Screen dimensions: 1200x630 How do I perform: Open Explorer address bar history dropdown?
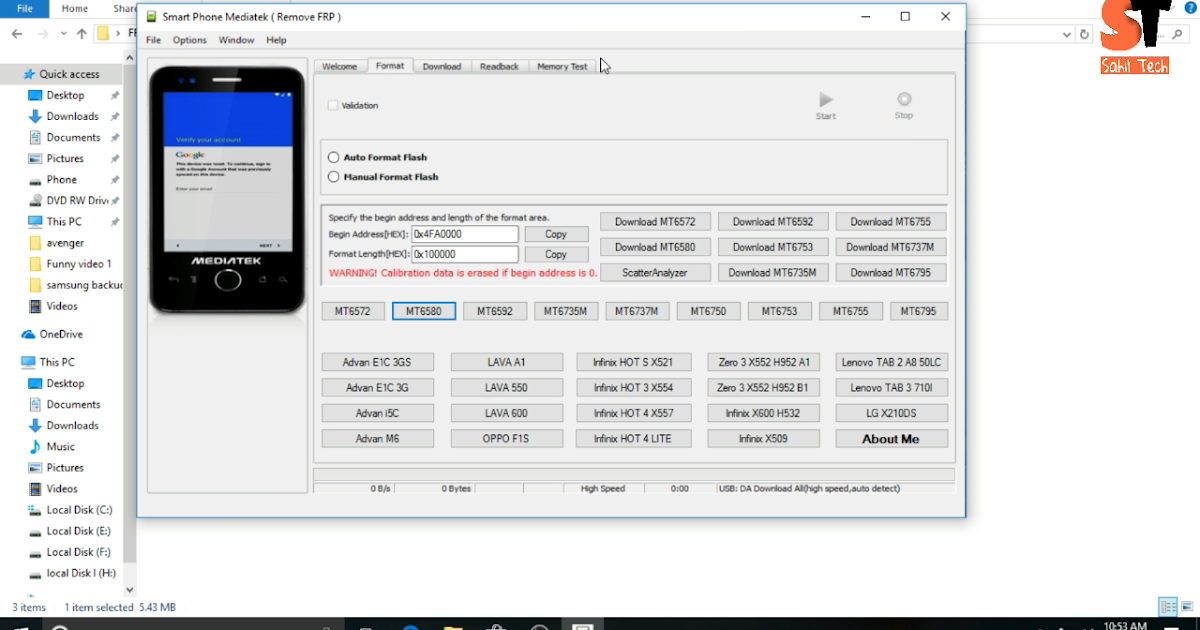[1067, 33]
